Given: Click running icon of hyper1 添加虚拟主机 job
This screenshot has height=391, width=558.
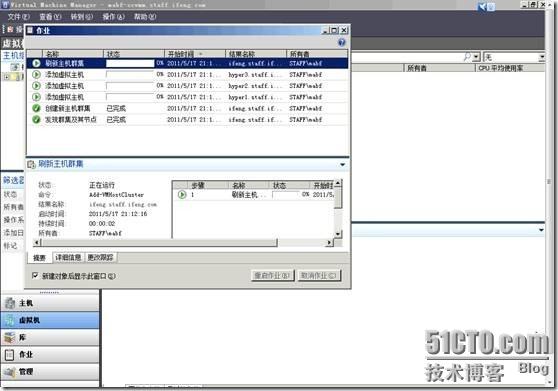Looking at the screenshot, I should click(x=36, y=97).
